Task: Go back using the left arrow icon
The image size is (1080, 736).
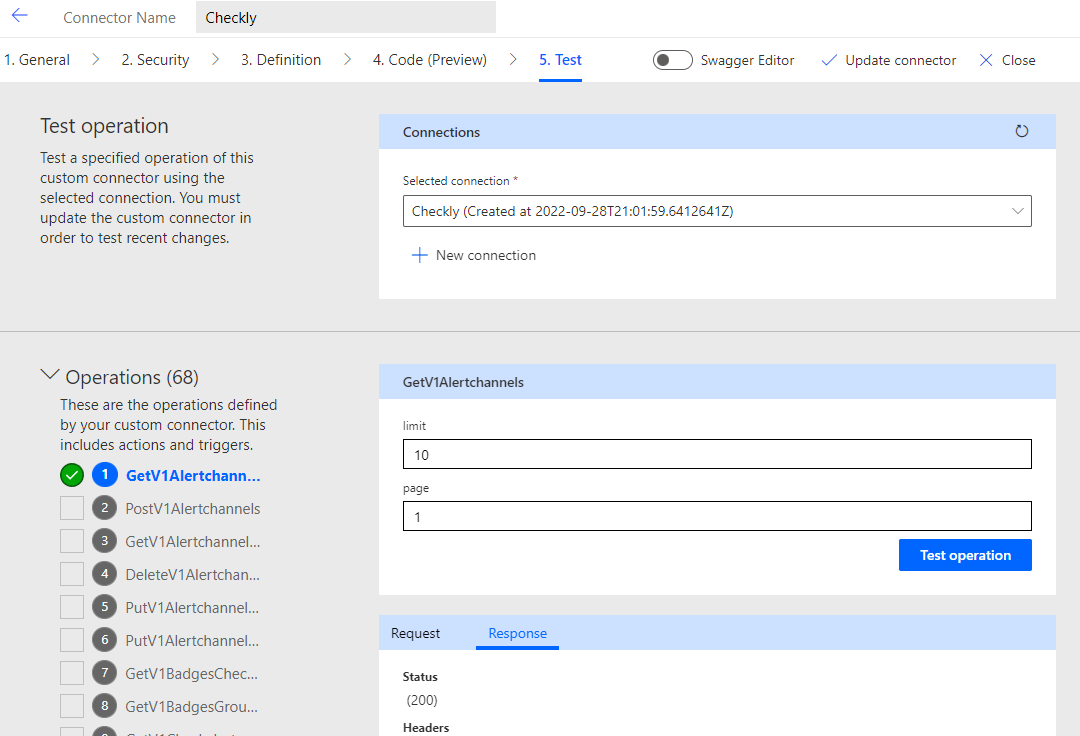Action: (x=19, y=16)
